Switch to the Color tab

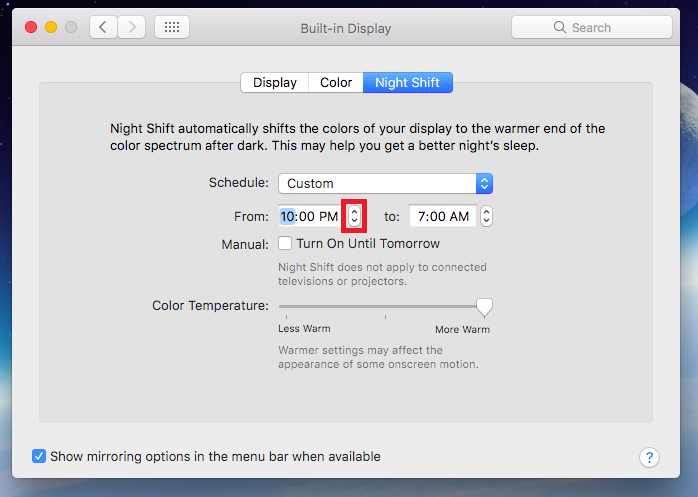[x=336, y=83]
